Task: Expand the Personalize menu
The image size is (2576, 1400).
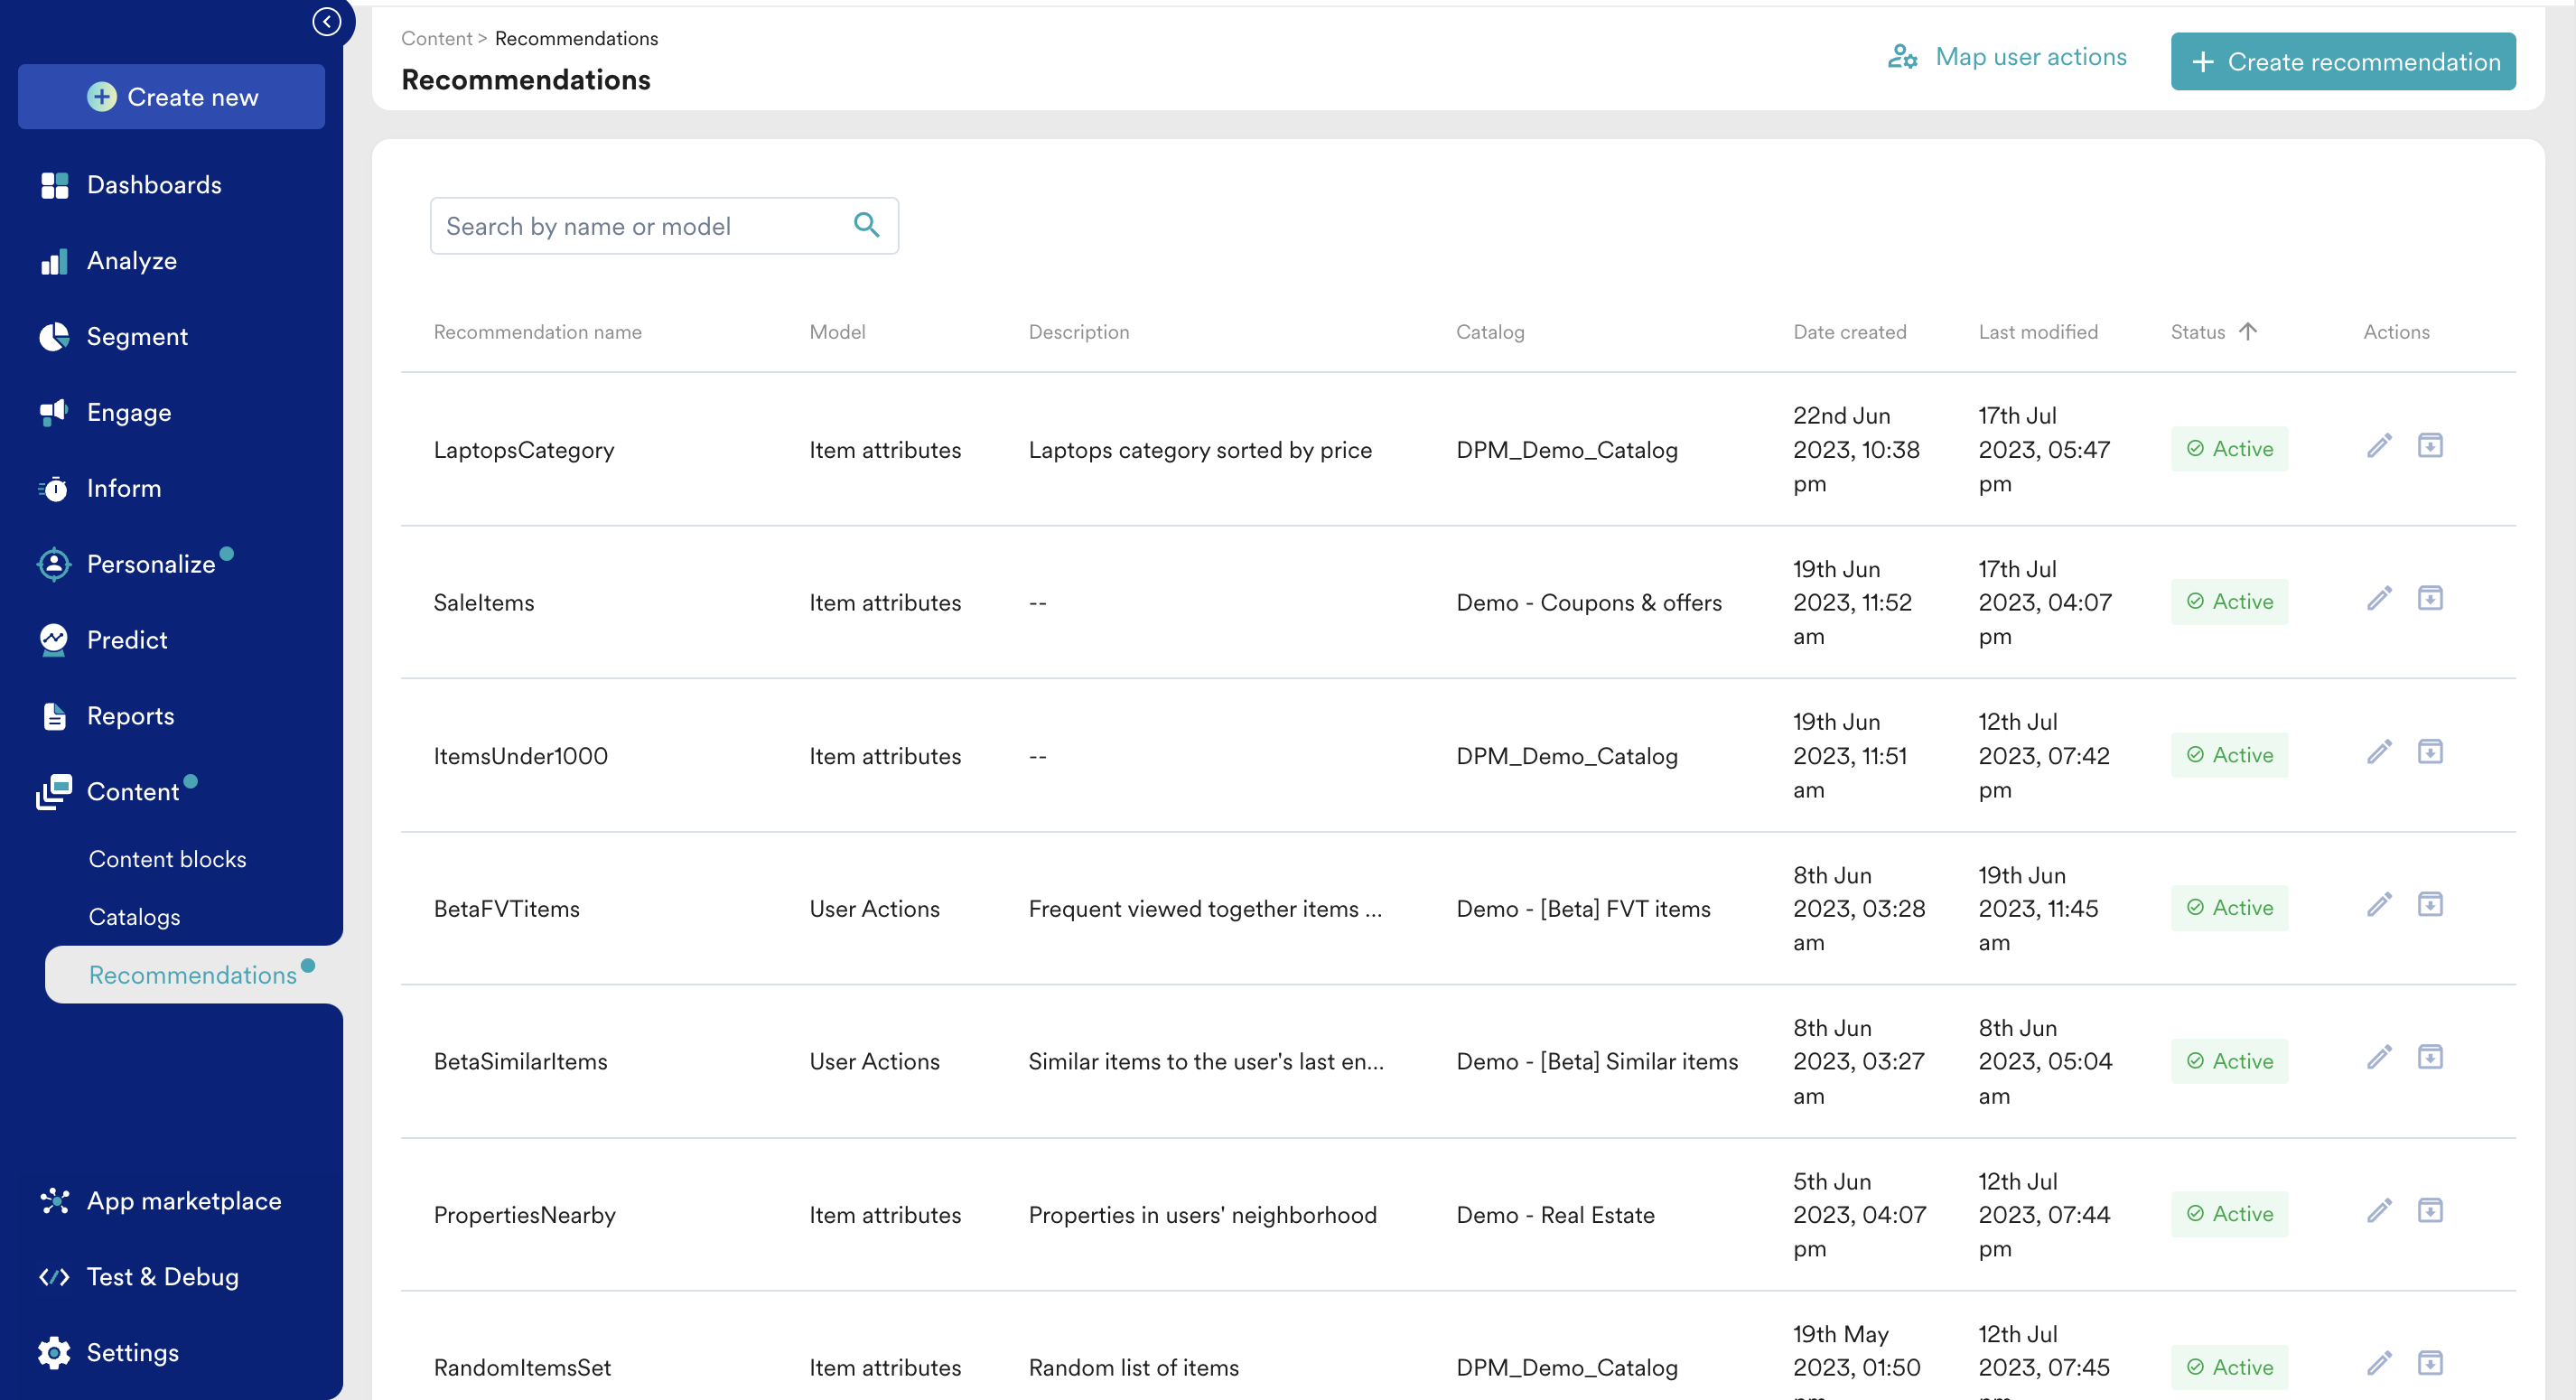Action: click(x=150, y=564)
